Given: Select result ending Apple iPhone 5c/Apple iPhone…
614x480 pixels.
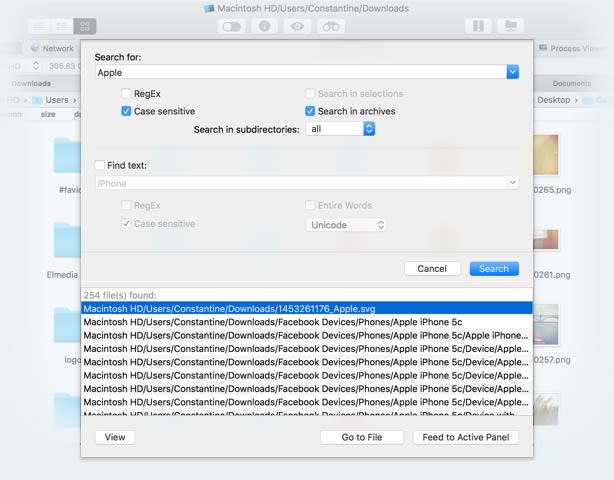Looking at the screenshot, I should coord(307,336).
